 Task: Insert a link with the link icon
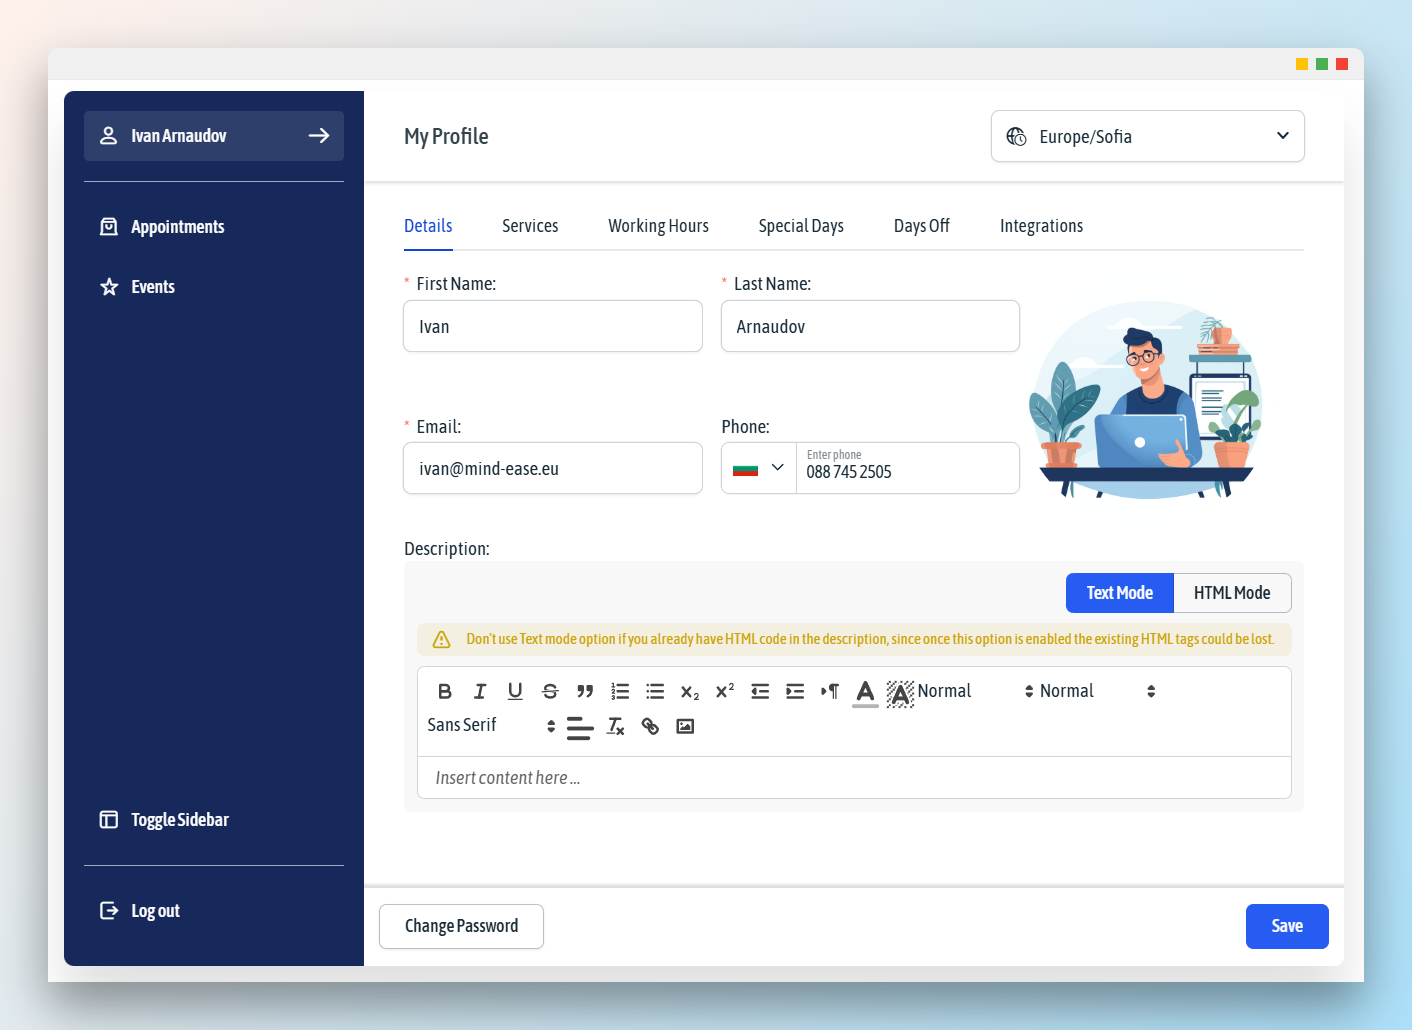(x=650, y=726)
